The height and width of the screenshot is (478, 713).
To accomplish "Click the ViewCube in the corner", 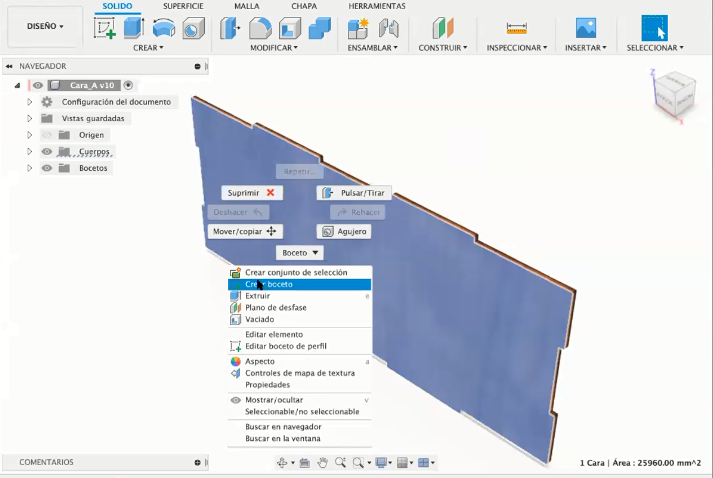I will pyautogui.click(x=675, y=94).
